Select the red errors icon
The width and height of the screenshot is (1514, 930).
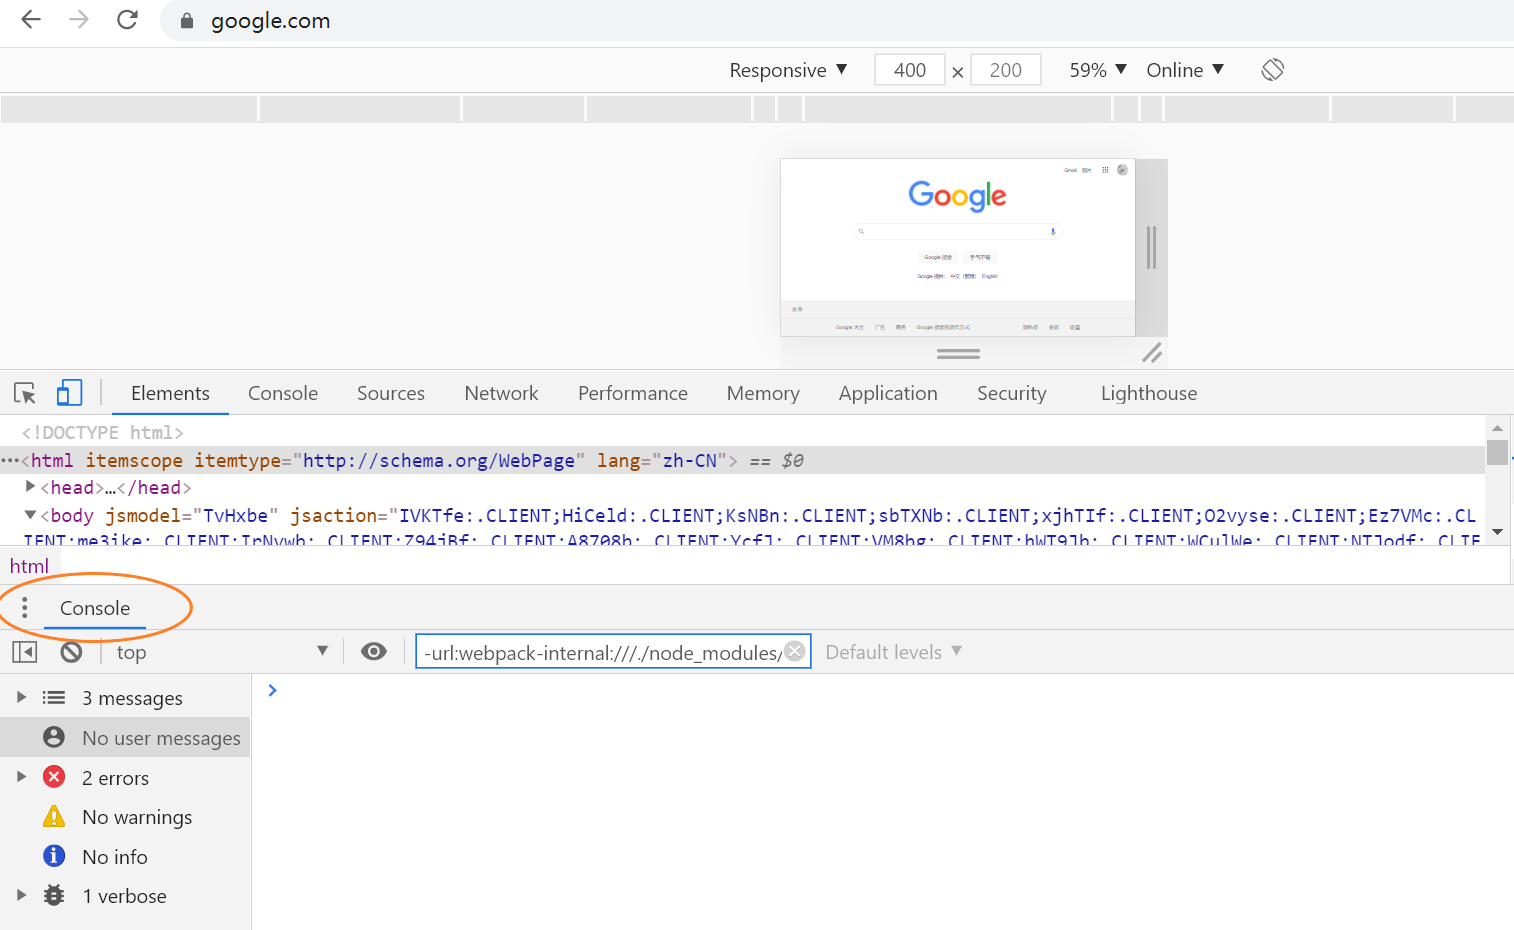pos(54,777)
